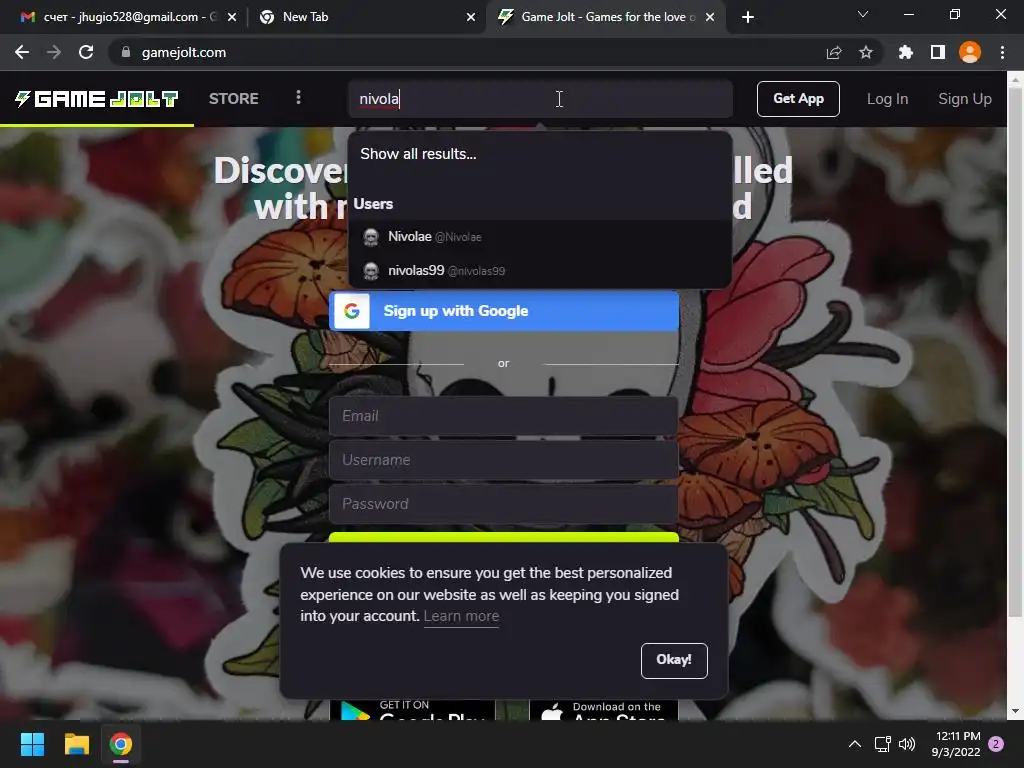Click the page vertical scrollbar
Screen dimensions: 1024x768
pyautogui.click(x=1015, y=353)
